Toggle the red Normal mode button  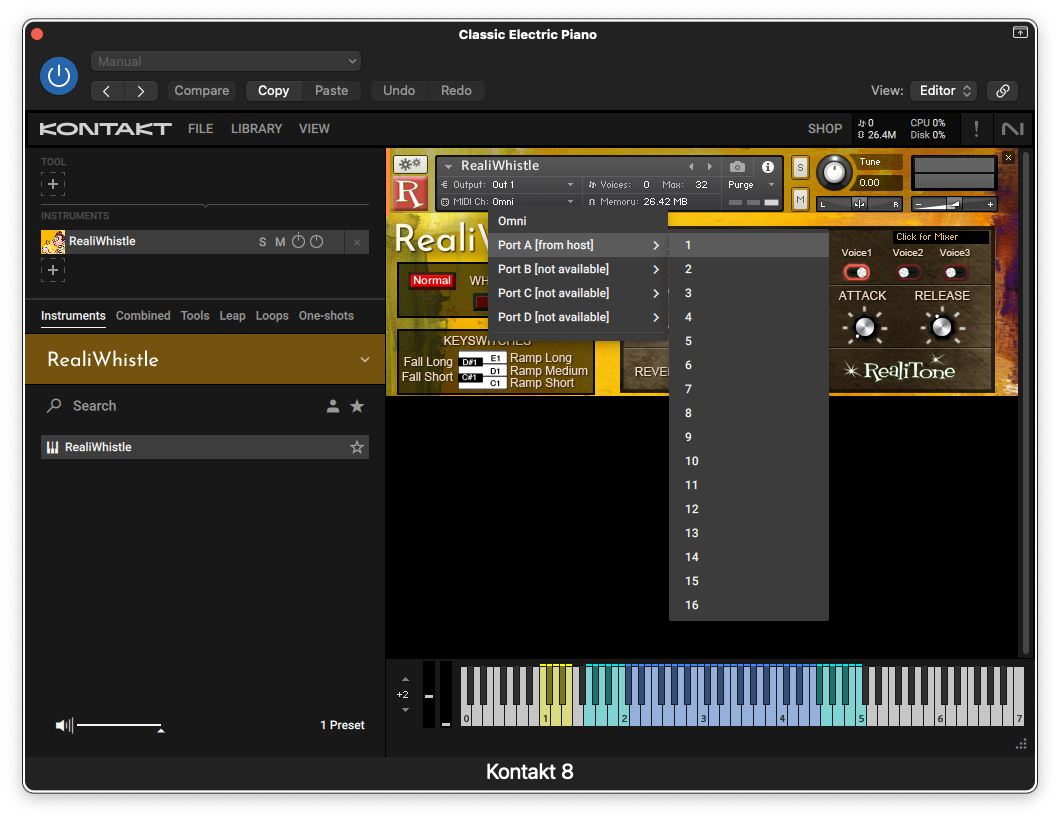point(431,281)
